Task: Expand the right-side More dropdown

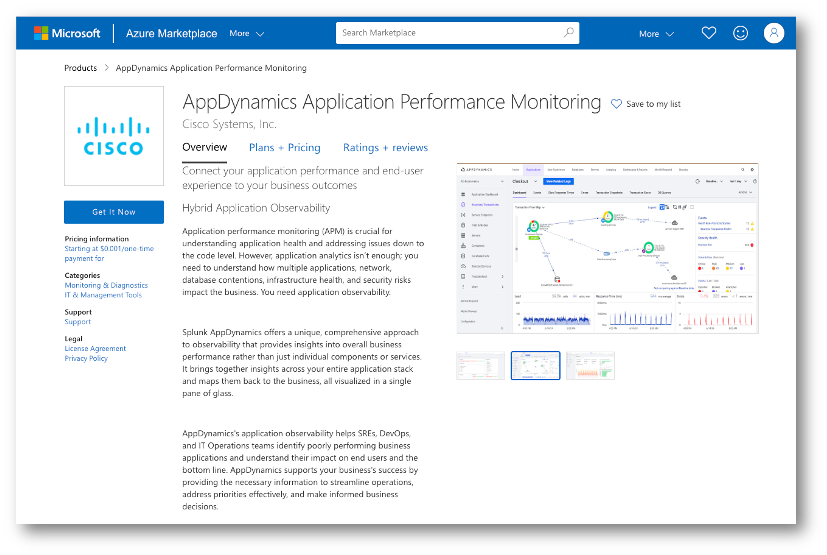Action: (656, 34)
